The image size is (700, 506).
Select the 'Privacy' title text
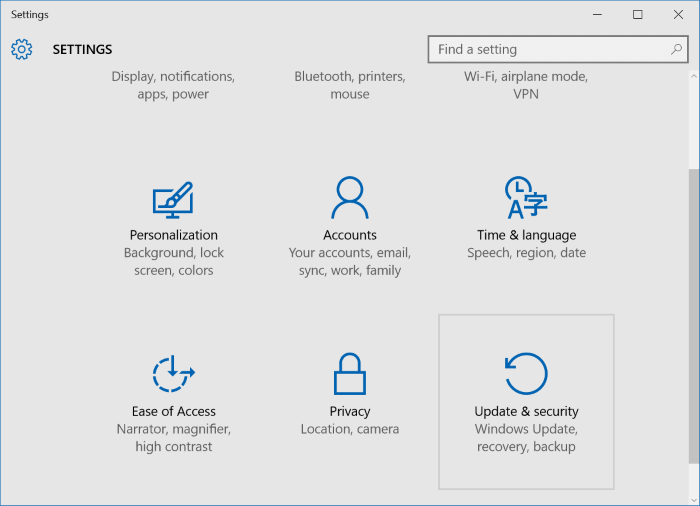[349, 411]
